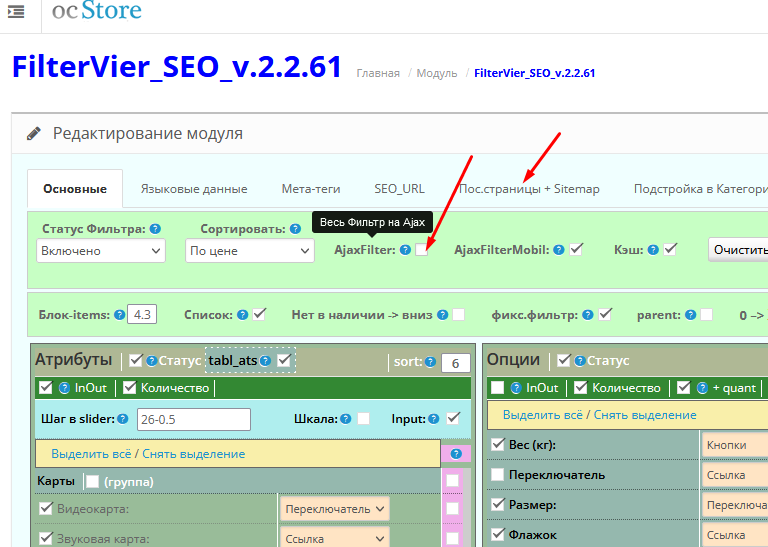Click help icon next to parent
The height and width of the screenshot is (547, 768).
[691, 315]
